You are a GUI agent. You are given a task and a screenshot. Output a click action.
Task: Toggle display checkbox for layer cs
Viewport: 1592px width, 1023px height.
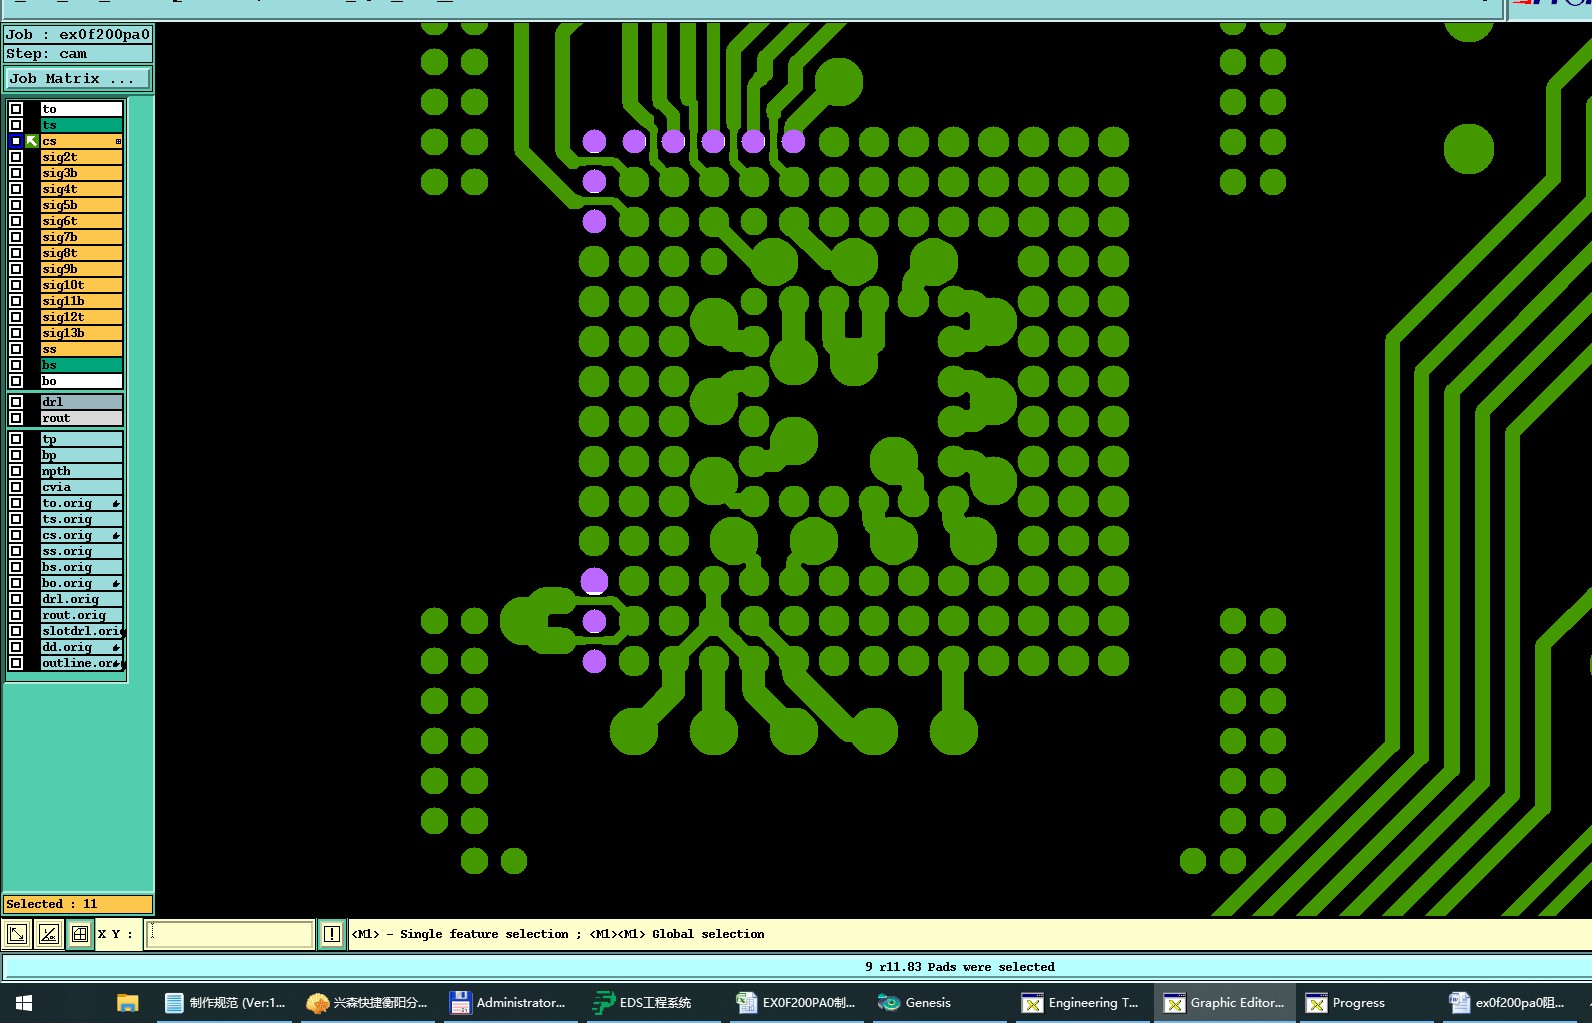16,141
